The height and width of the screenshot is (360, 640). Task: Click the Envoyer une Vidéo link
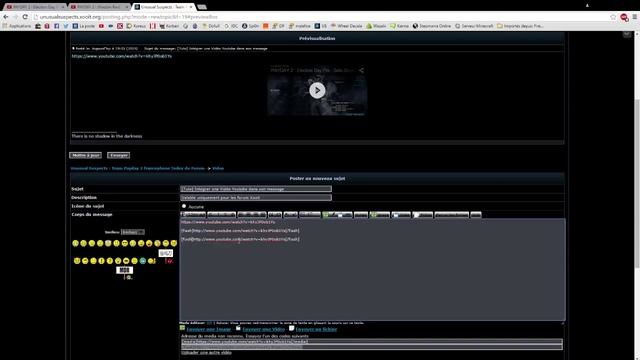[x=263, y=329]
